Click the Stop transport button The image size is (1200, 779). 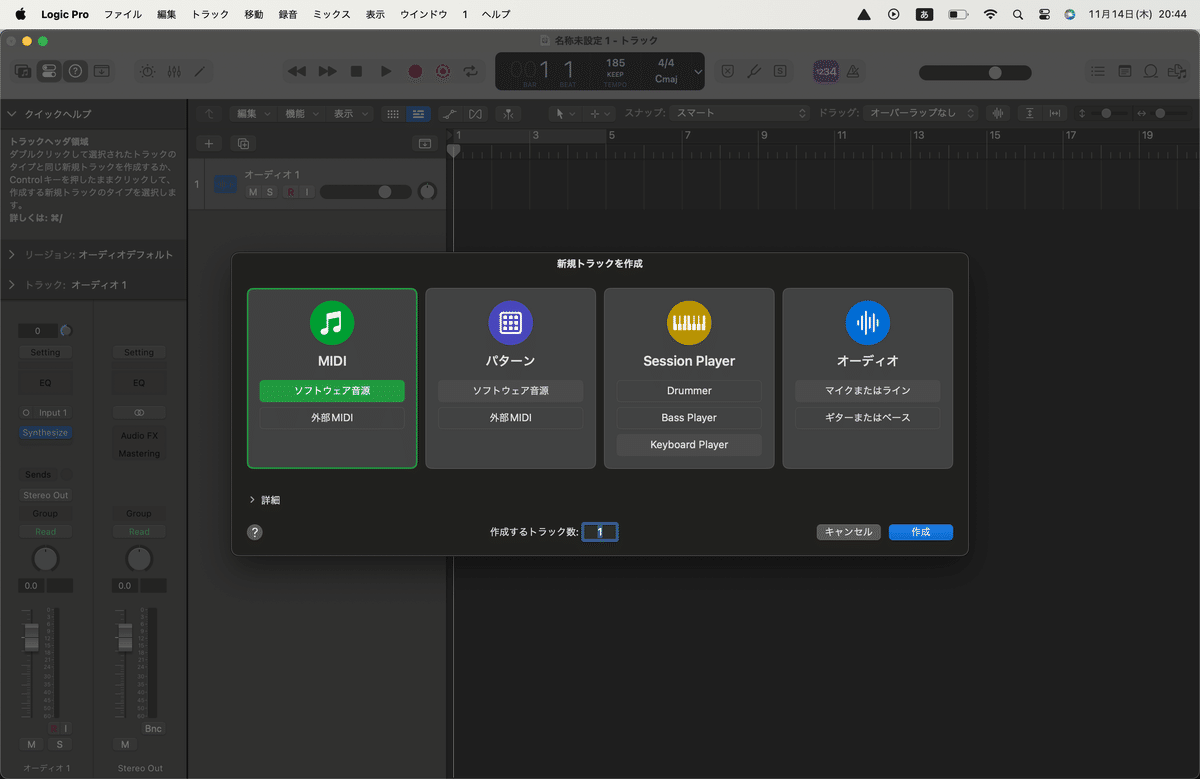(x=356, y=71)
